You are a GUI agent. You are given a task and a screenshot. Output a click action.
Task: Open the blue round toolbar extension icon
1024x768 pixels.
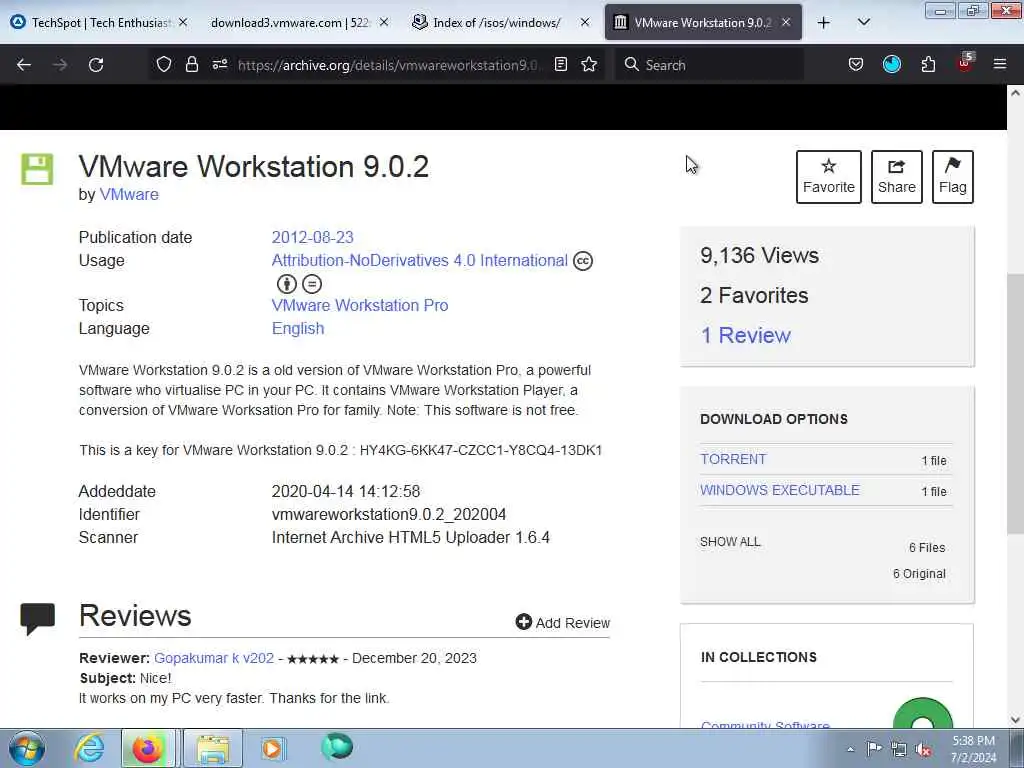(x=891, y=64)
